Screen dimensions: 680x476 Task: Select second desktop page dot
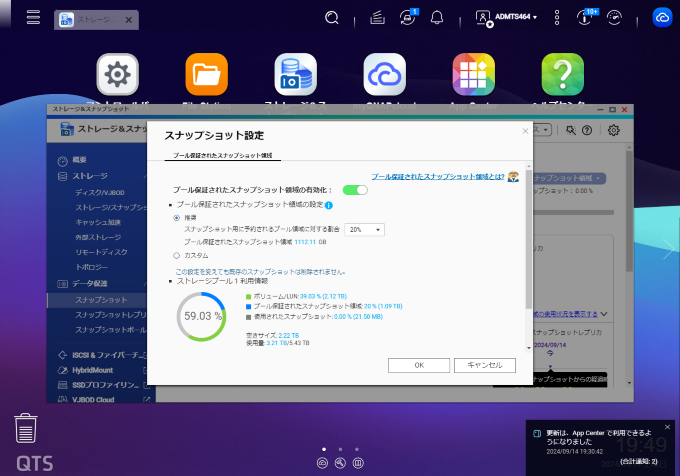[x=340, y=450]
